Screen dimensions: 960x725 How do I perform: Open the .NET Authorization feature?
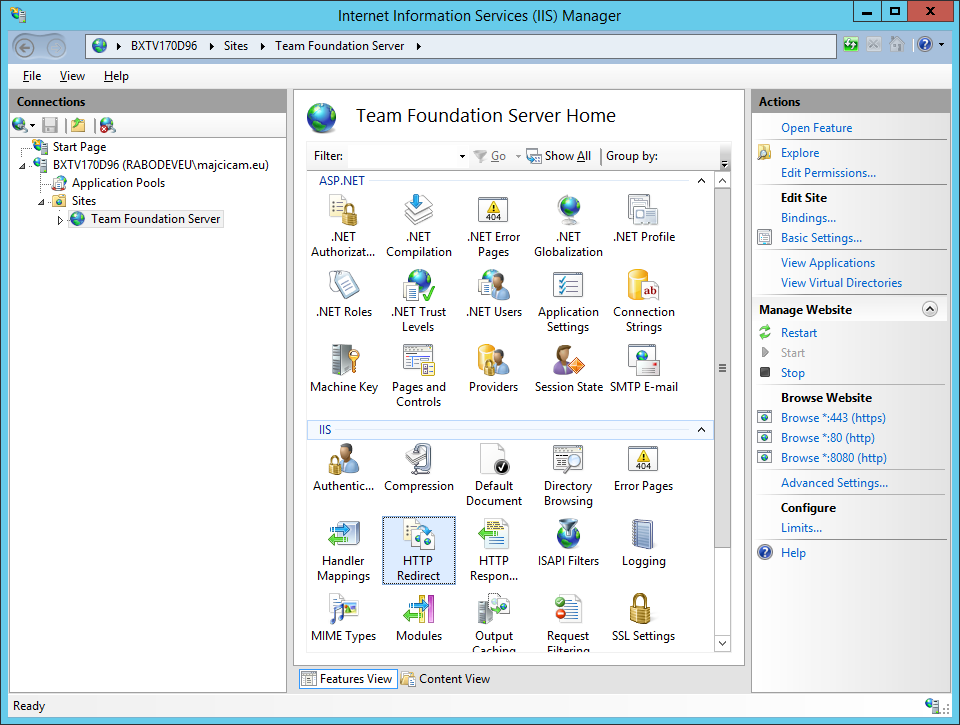point(343,227)
